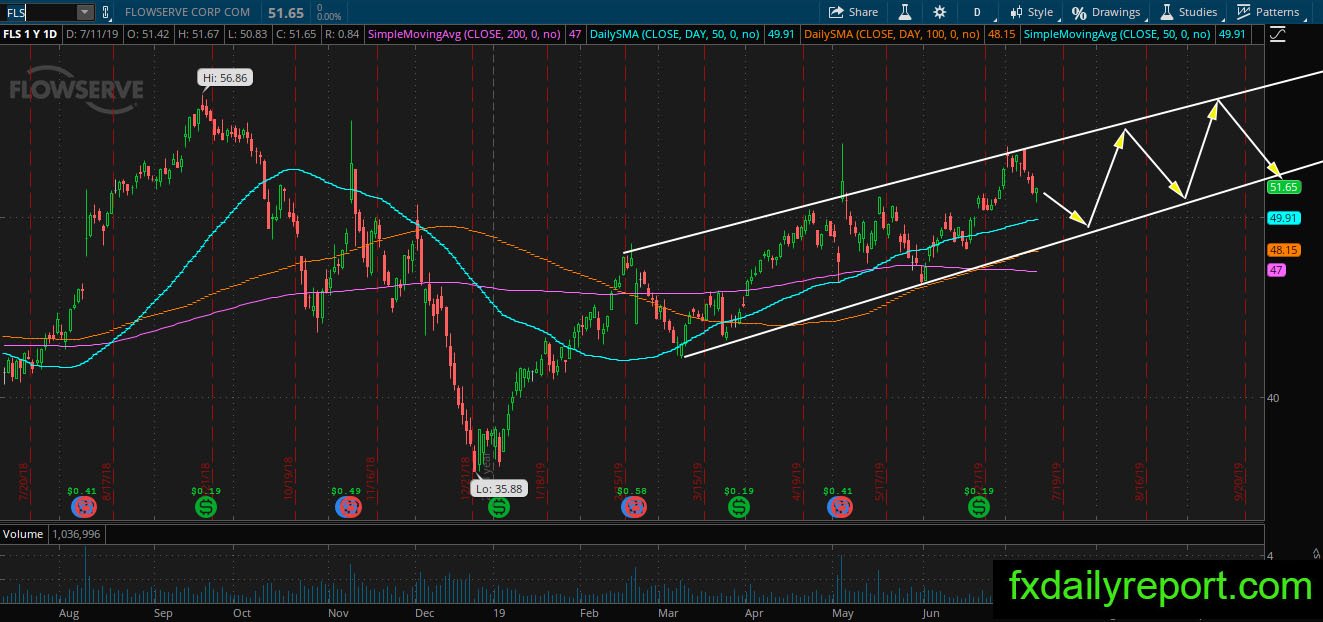Click the FLS 1 Y 1D chart label
The image size is (1323, 622).
tap(31, 34)
